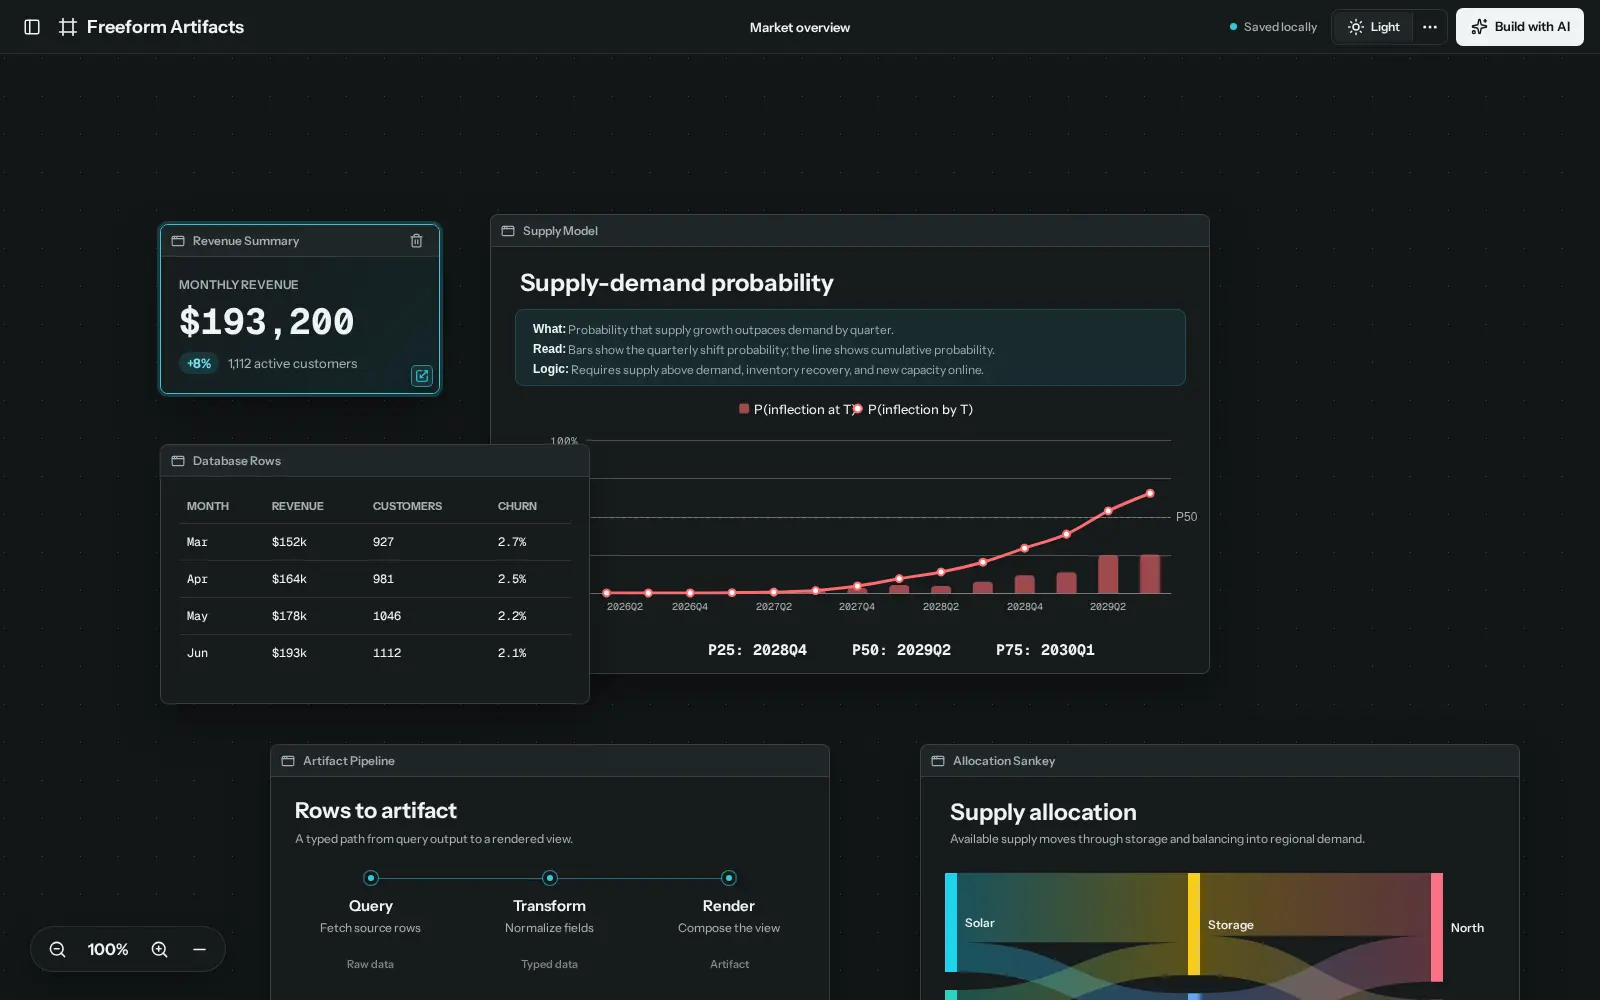Screen dimensions: 1600x1000
Task: Click the Revenue Summary panel window icon
Action: pyautogui.click(x=178, y=241)
